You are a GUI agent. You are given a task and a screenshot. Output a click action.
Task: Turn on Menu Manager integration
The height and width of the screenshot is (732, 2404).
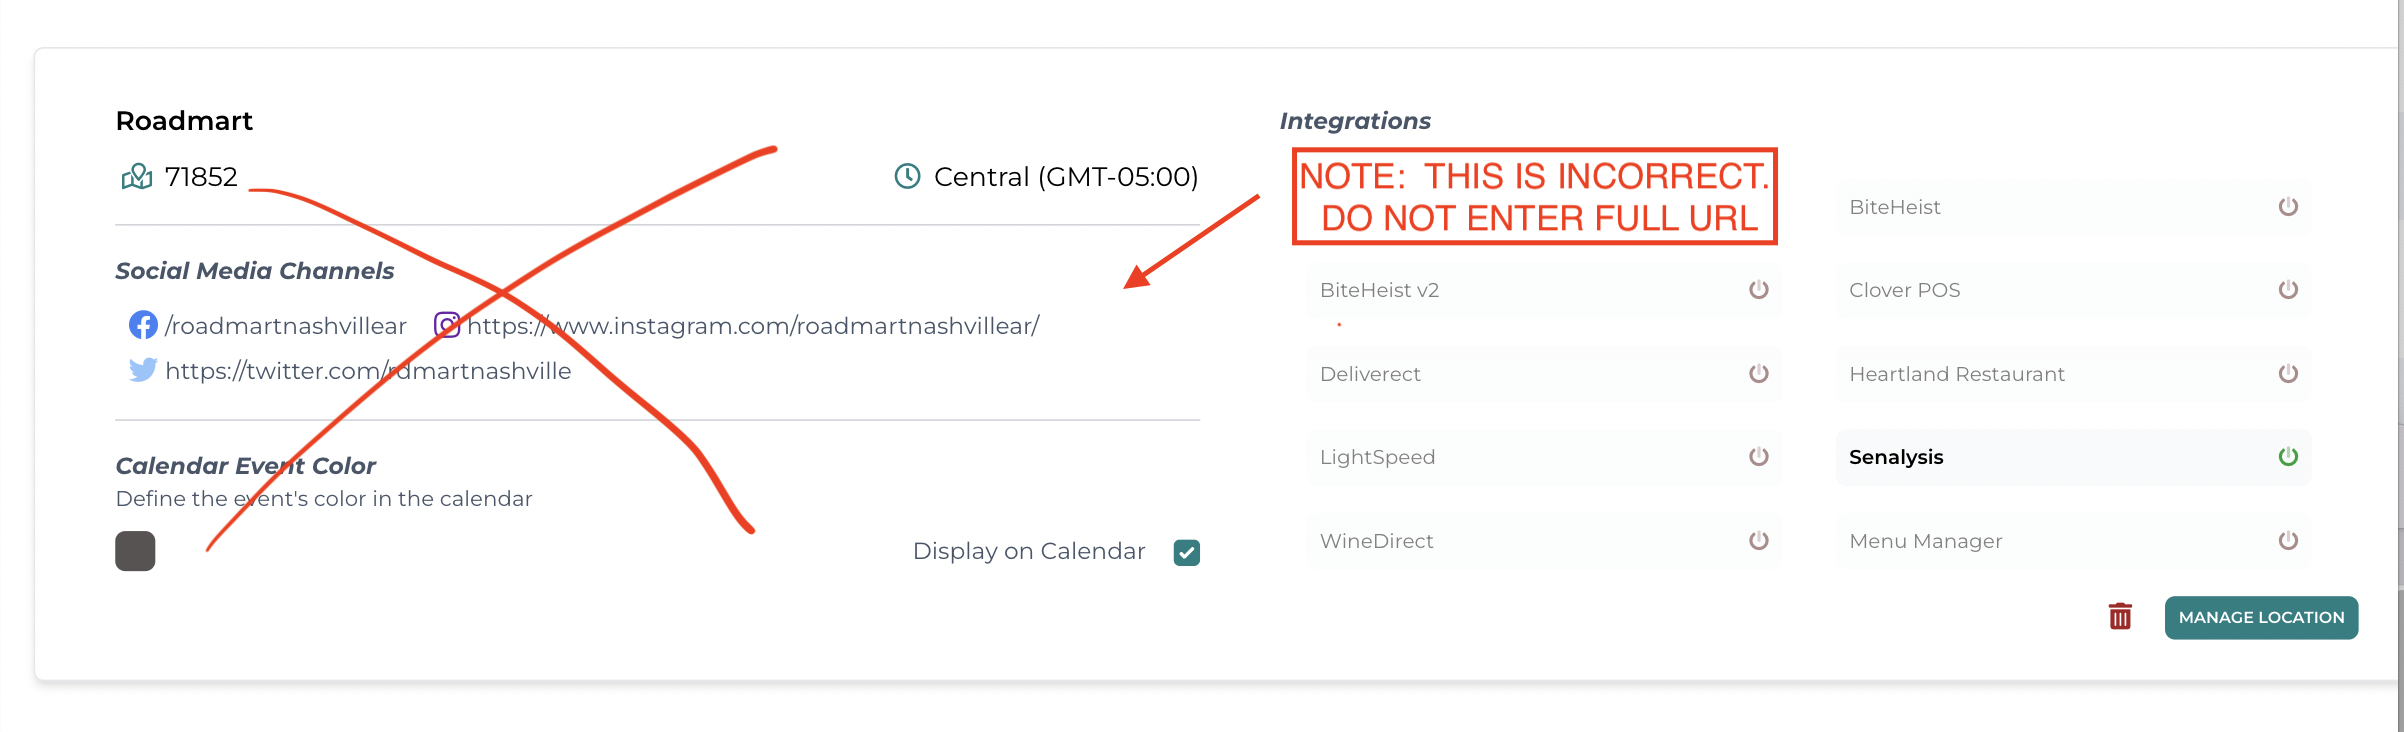click(x=2288, y=541)
